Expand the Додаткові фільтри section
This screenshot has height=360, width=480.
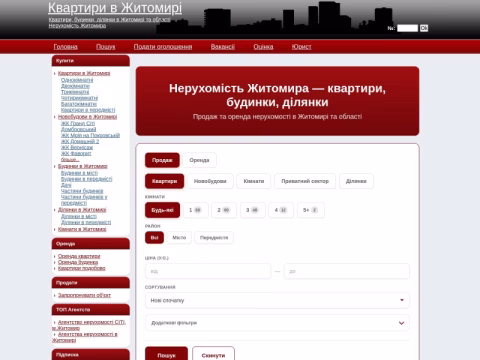[277, 323]
